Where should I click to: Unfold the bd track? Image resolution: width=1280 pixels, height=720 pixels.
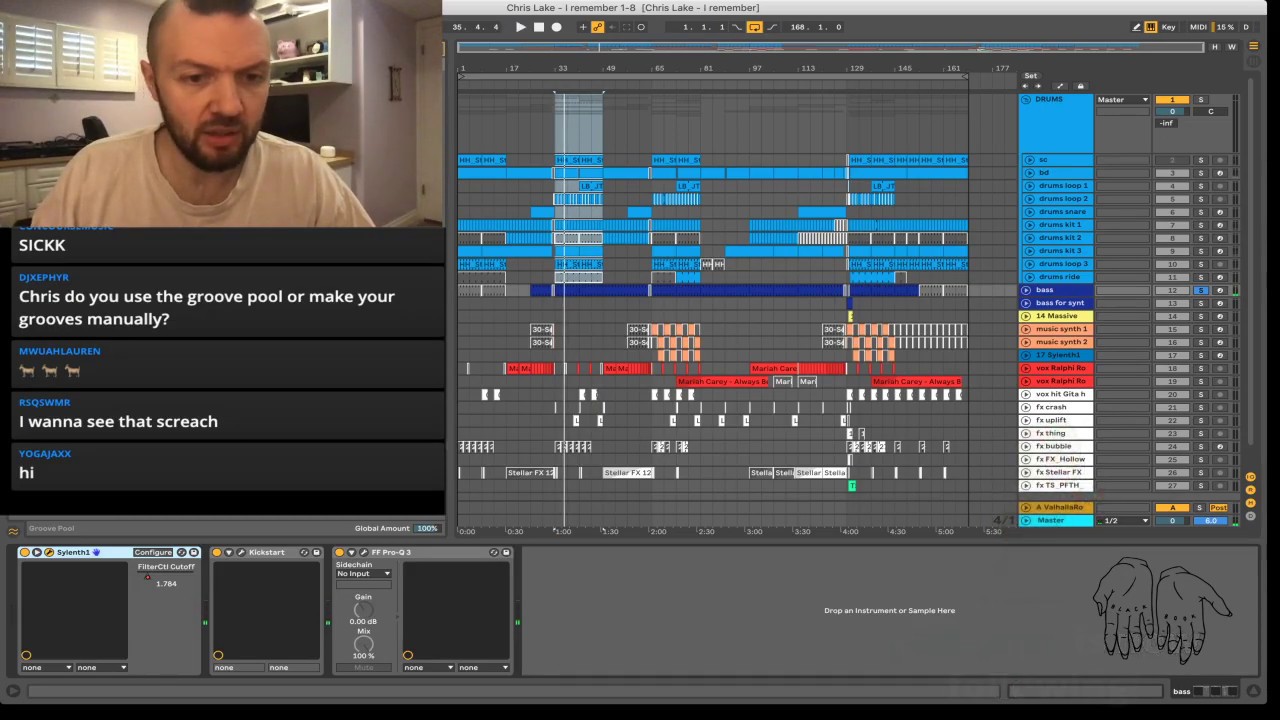point(1028,173)
